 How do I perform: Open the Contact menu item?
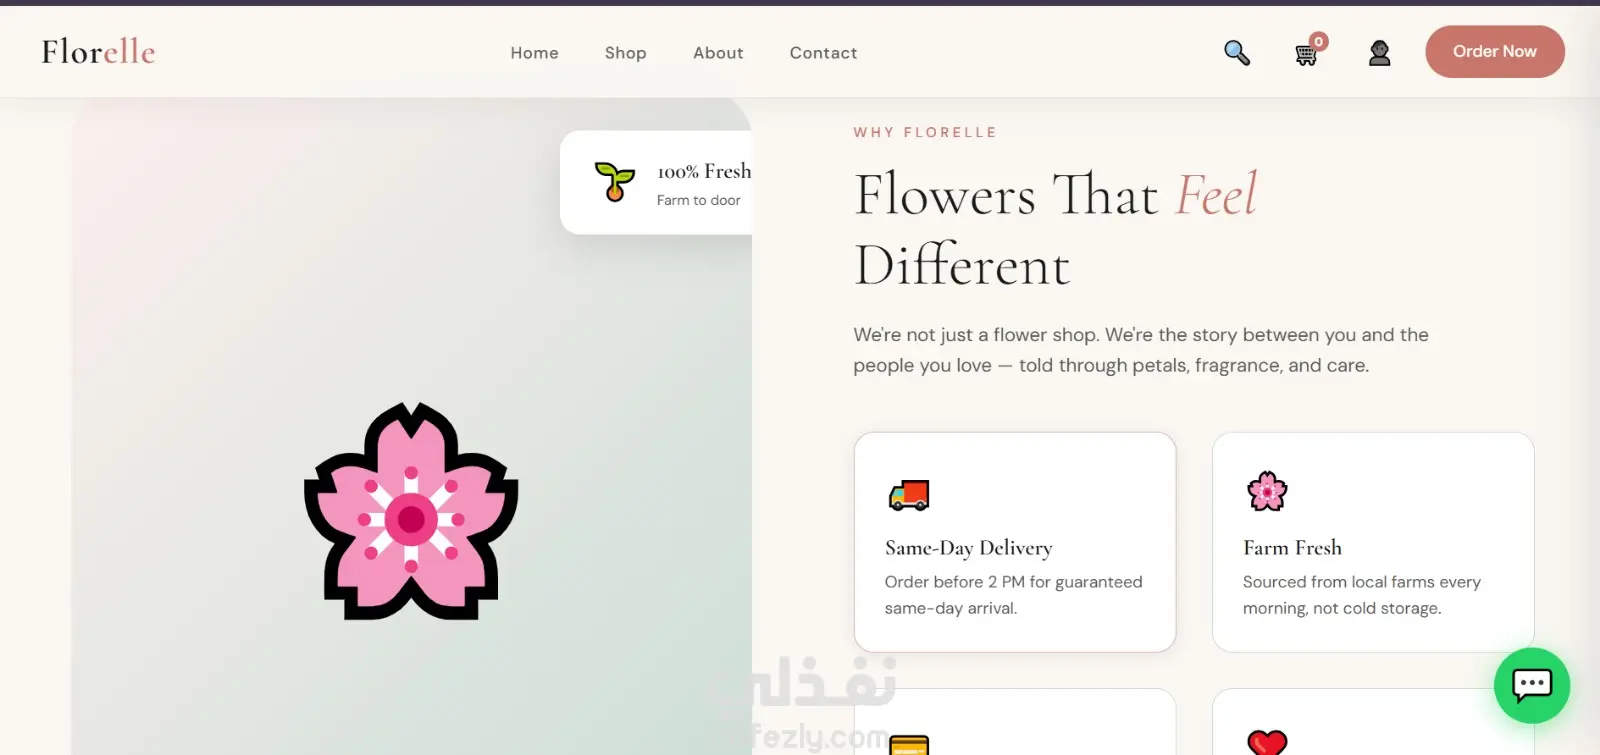(823, 53)
